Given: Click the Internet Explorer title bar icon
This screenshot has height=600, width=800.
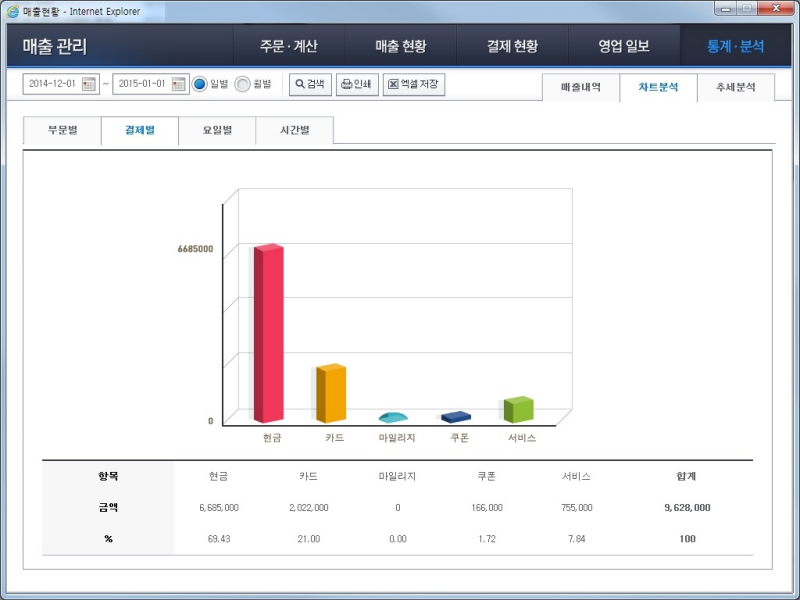Looking at the screenshot, I should pyautogui.click(x=11, y=11).
